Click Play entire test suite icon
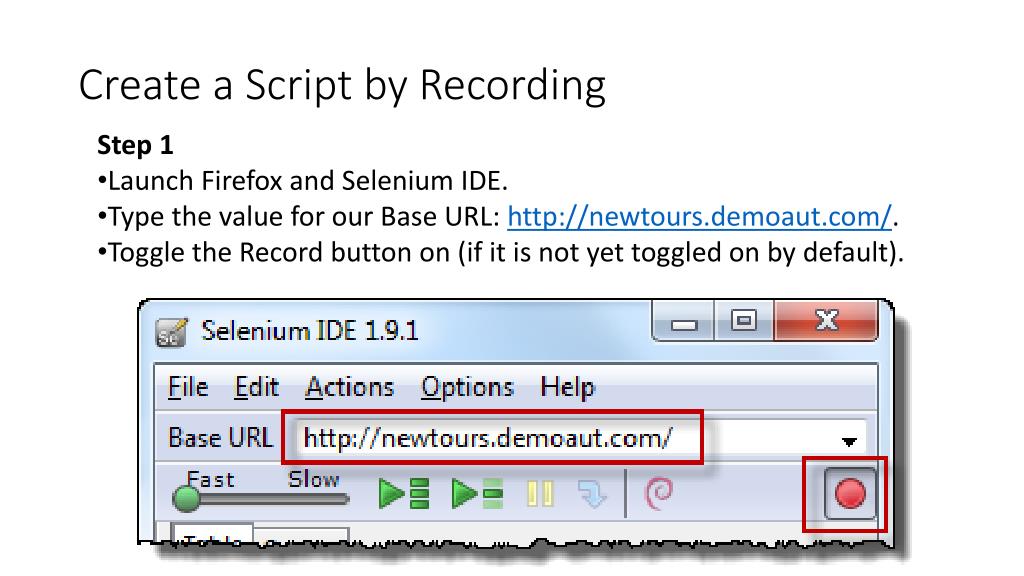 pyautogui.click(x=404, y=493)
